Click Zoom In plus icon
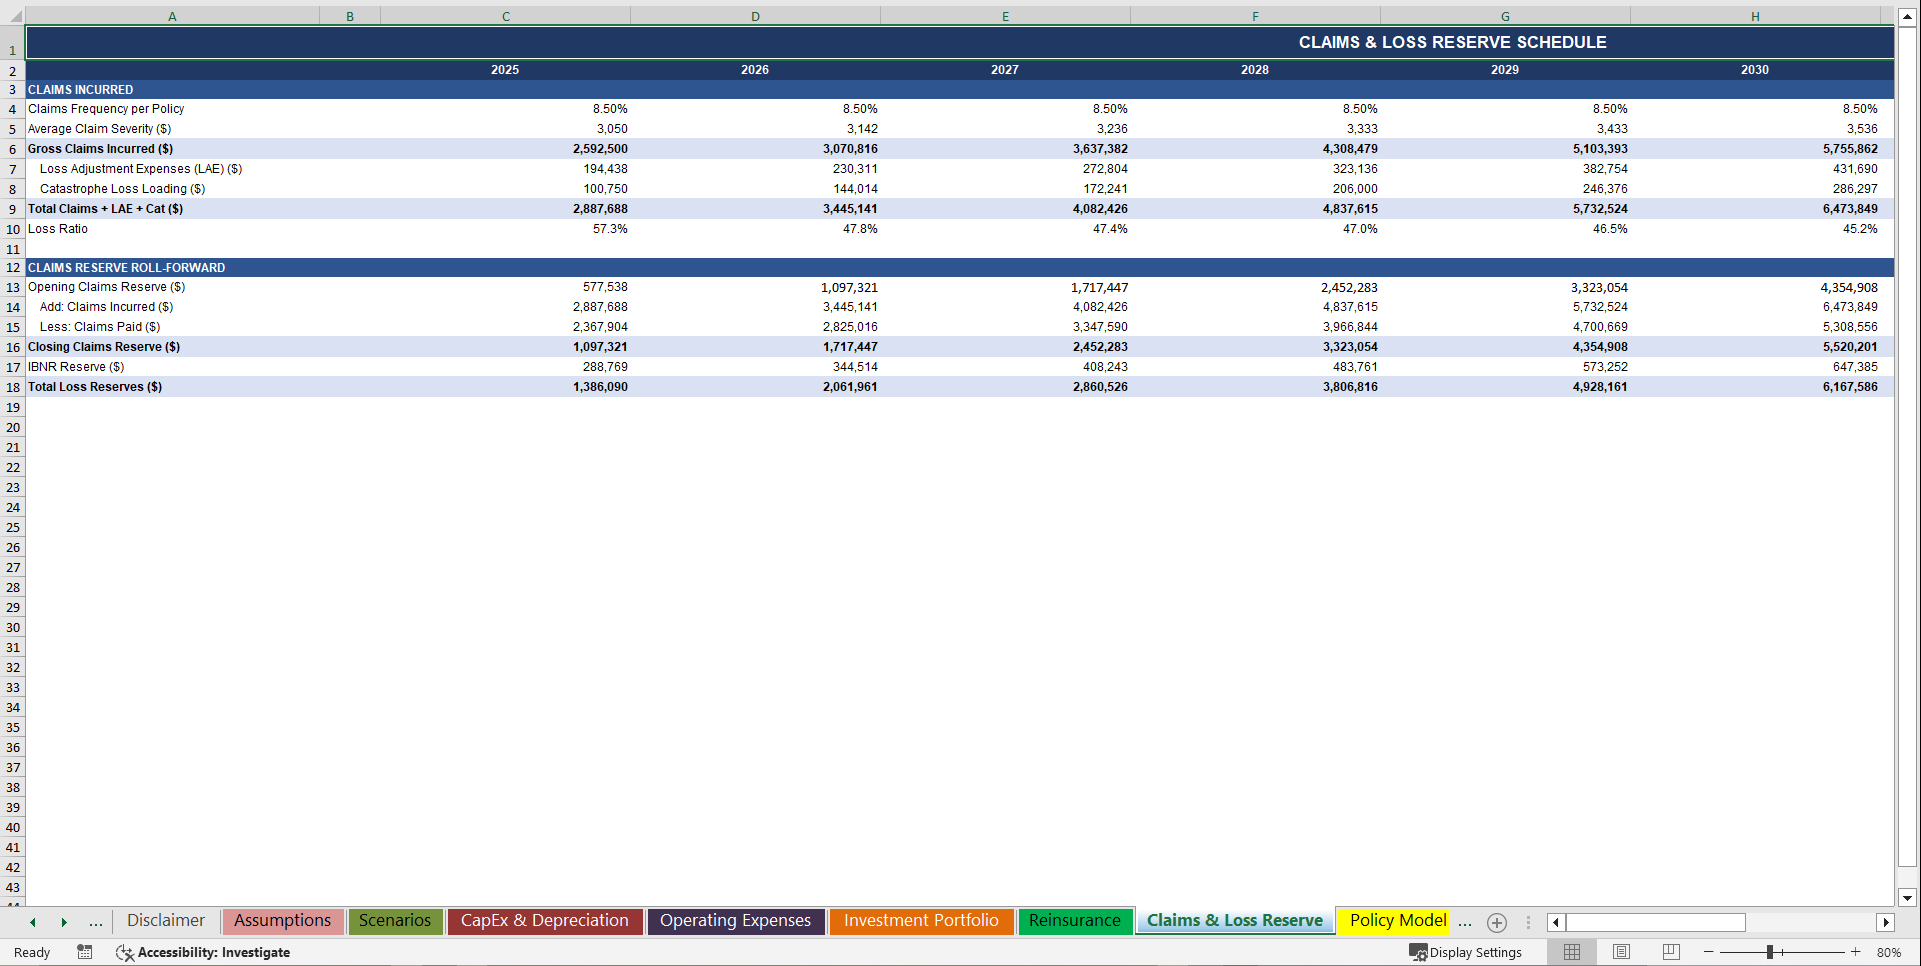This screenshot has height=966, width=1921. (1856, 952)
